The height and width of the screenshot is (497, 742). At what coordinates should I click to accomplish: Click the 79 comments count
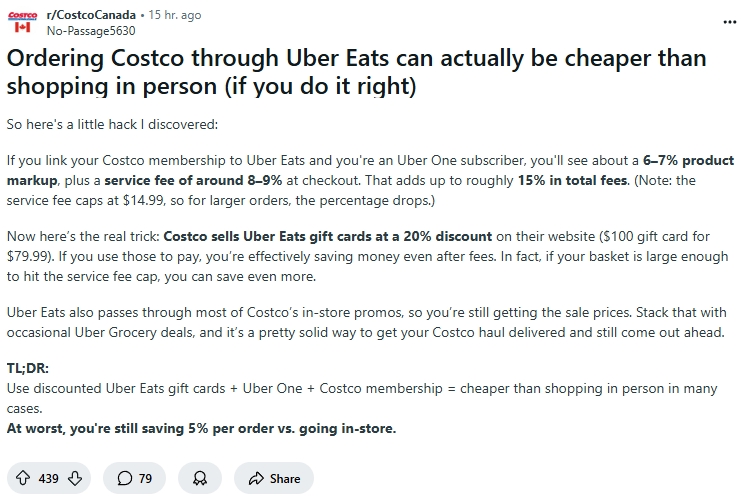[x=145, y=479]
